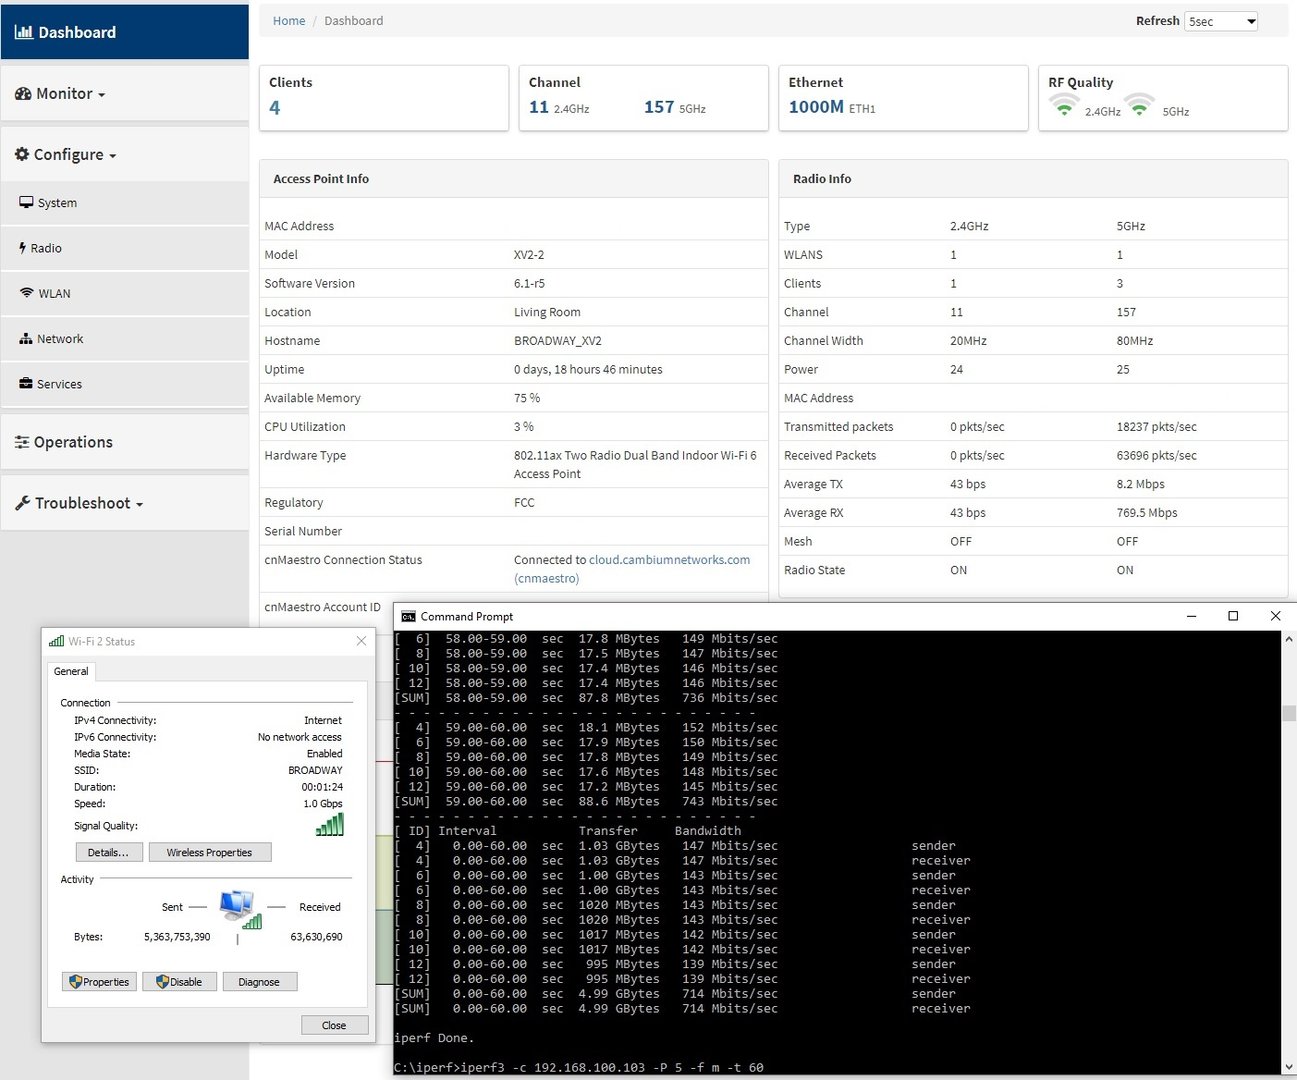Select the General tab in Wi-Fi Status
The width and height of the screenshot is (1297, 1080).
click(x=71, y=671)
